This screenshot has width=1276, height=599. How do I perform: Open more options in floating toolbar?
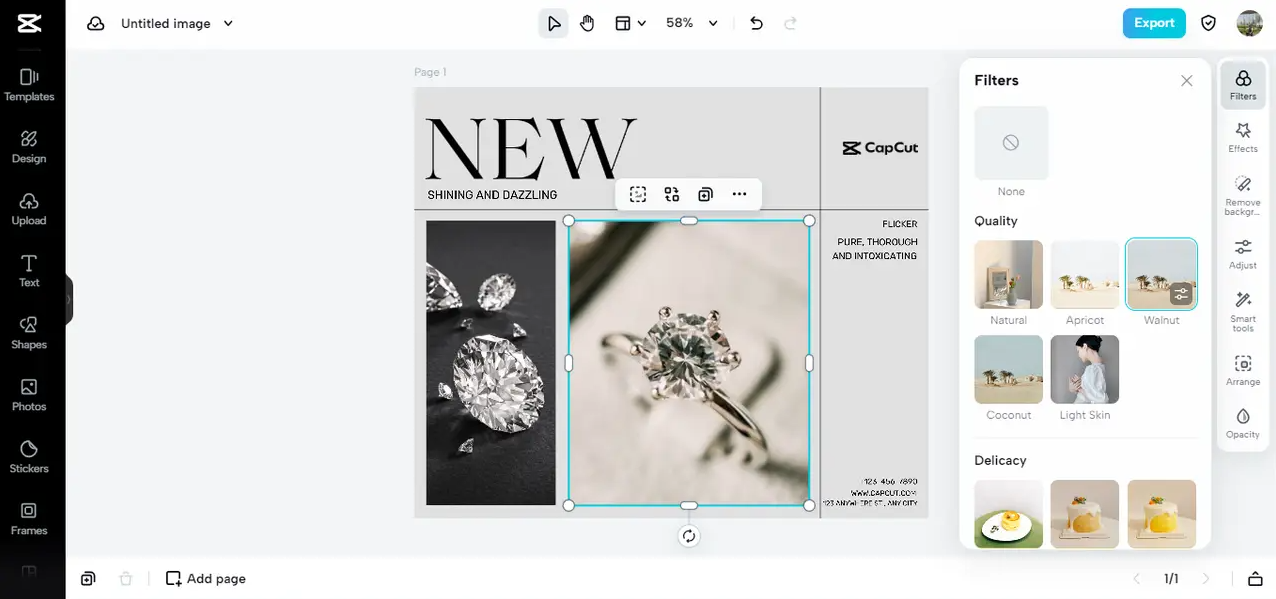click(x=739, y=194)
